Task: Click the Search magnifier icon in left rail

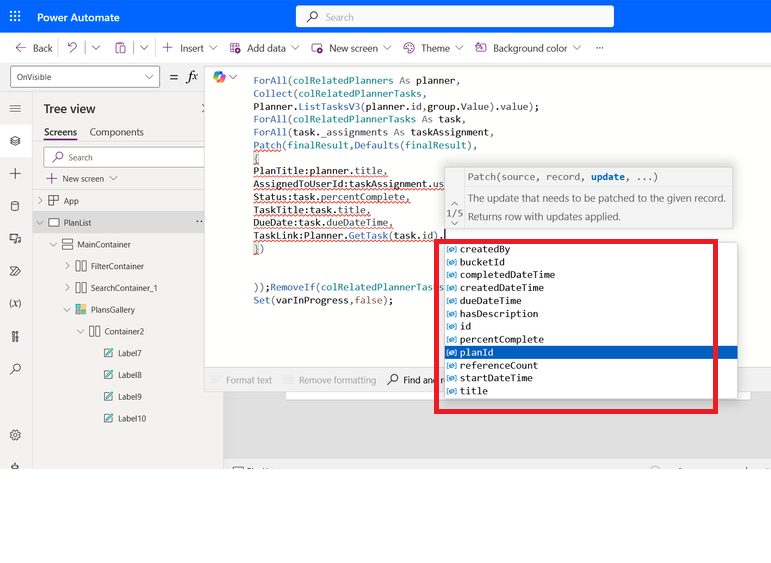Action: pos(15,369)
